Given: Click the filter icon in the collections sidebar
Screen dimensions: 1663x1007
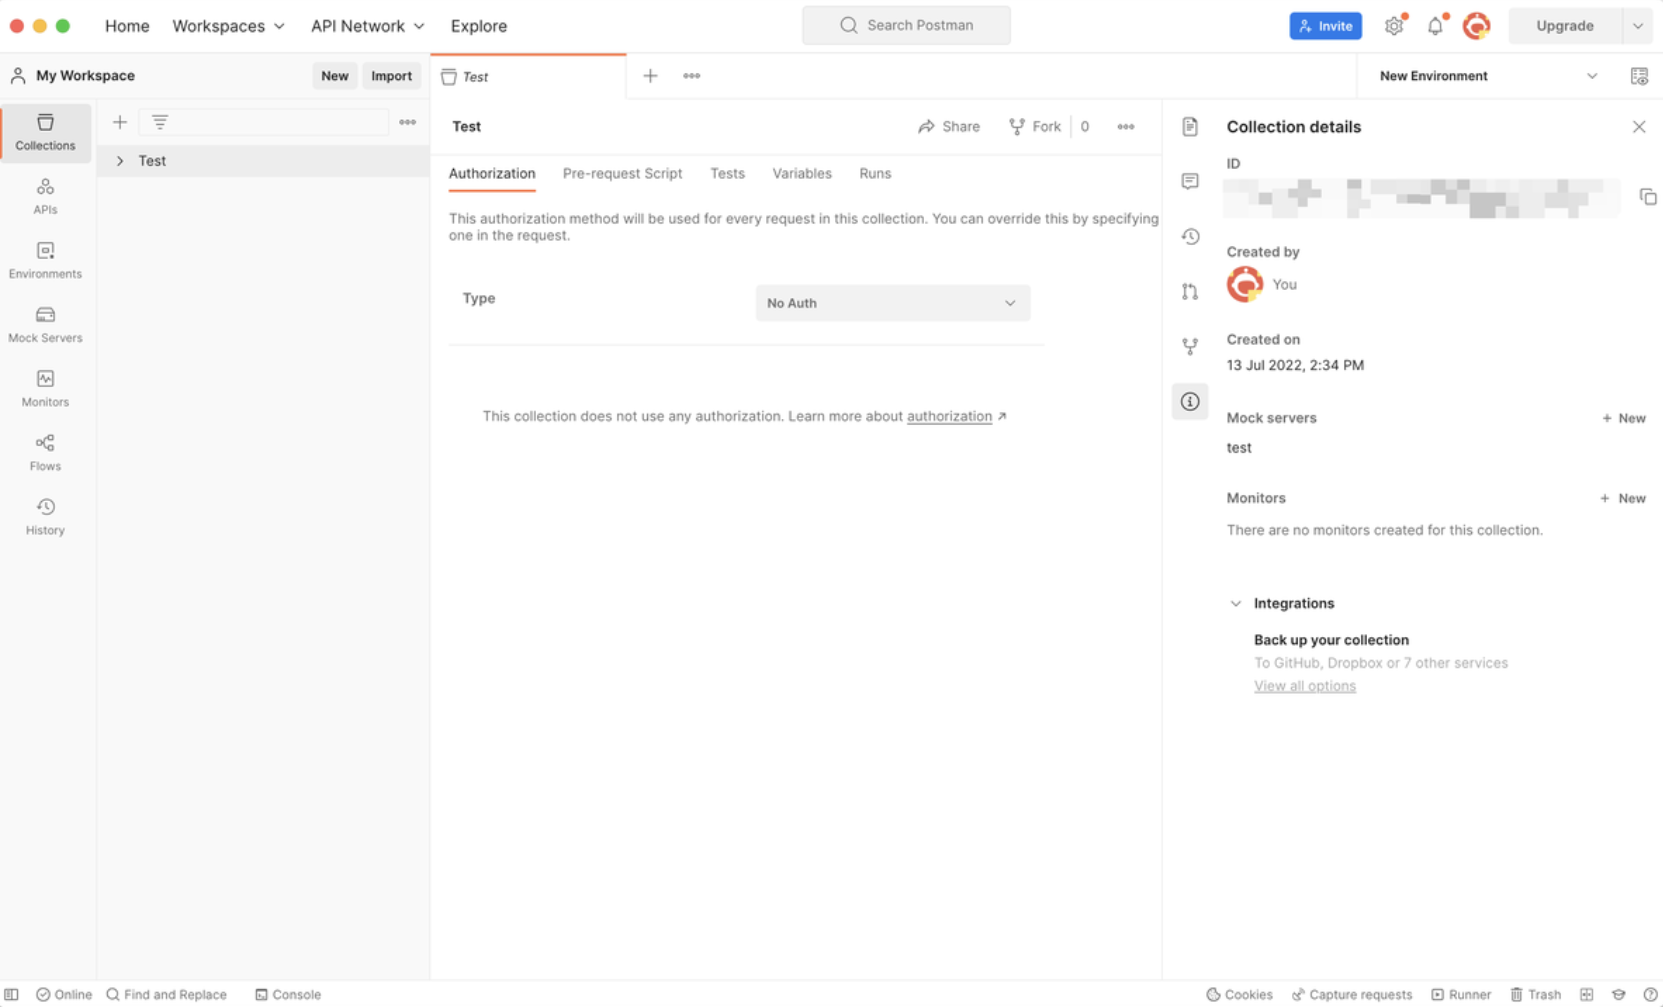Looking at the screenshot, I should (x=160, y=122).
